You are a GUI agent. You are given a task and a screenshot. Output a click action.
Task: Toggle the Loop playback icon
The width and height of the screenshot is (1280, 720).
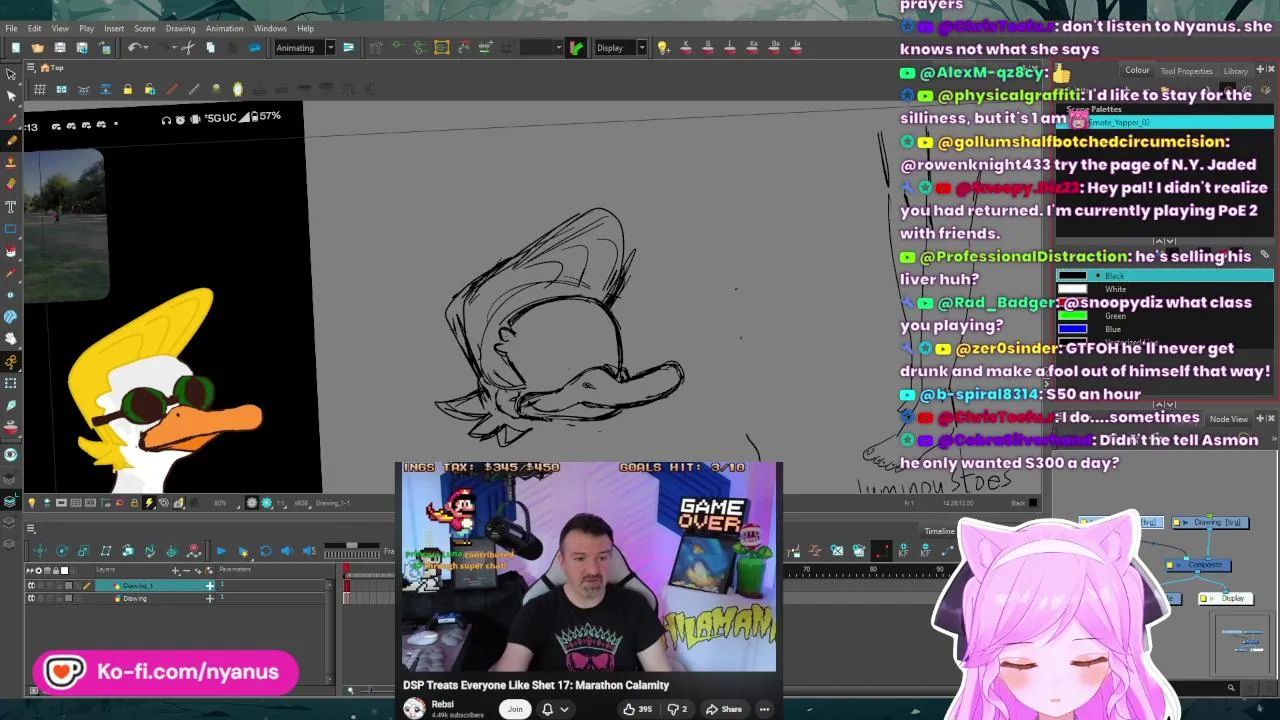[265, 551]
